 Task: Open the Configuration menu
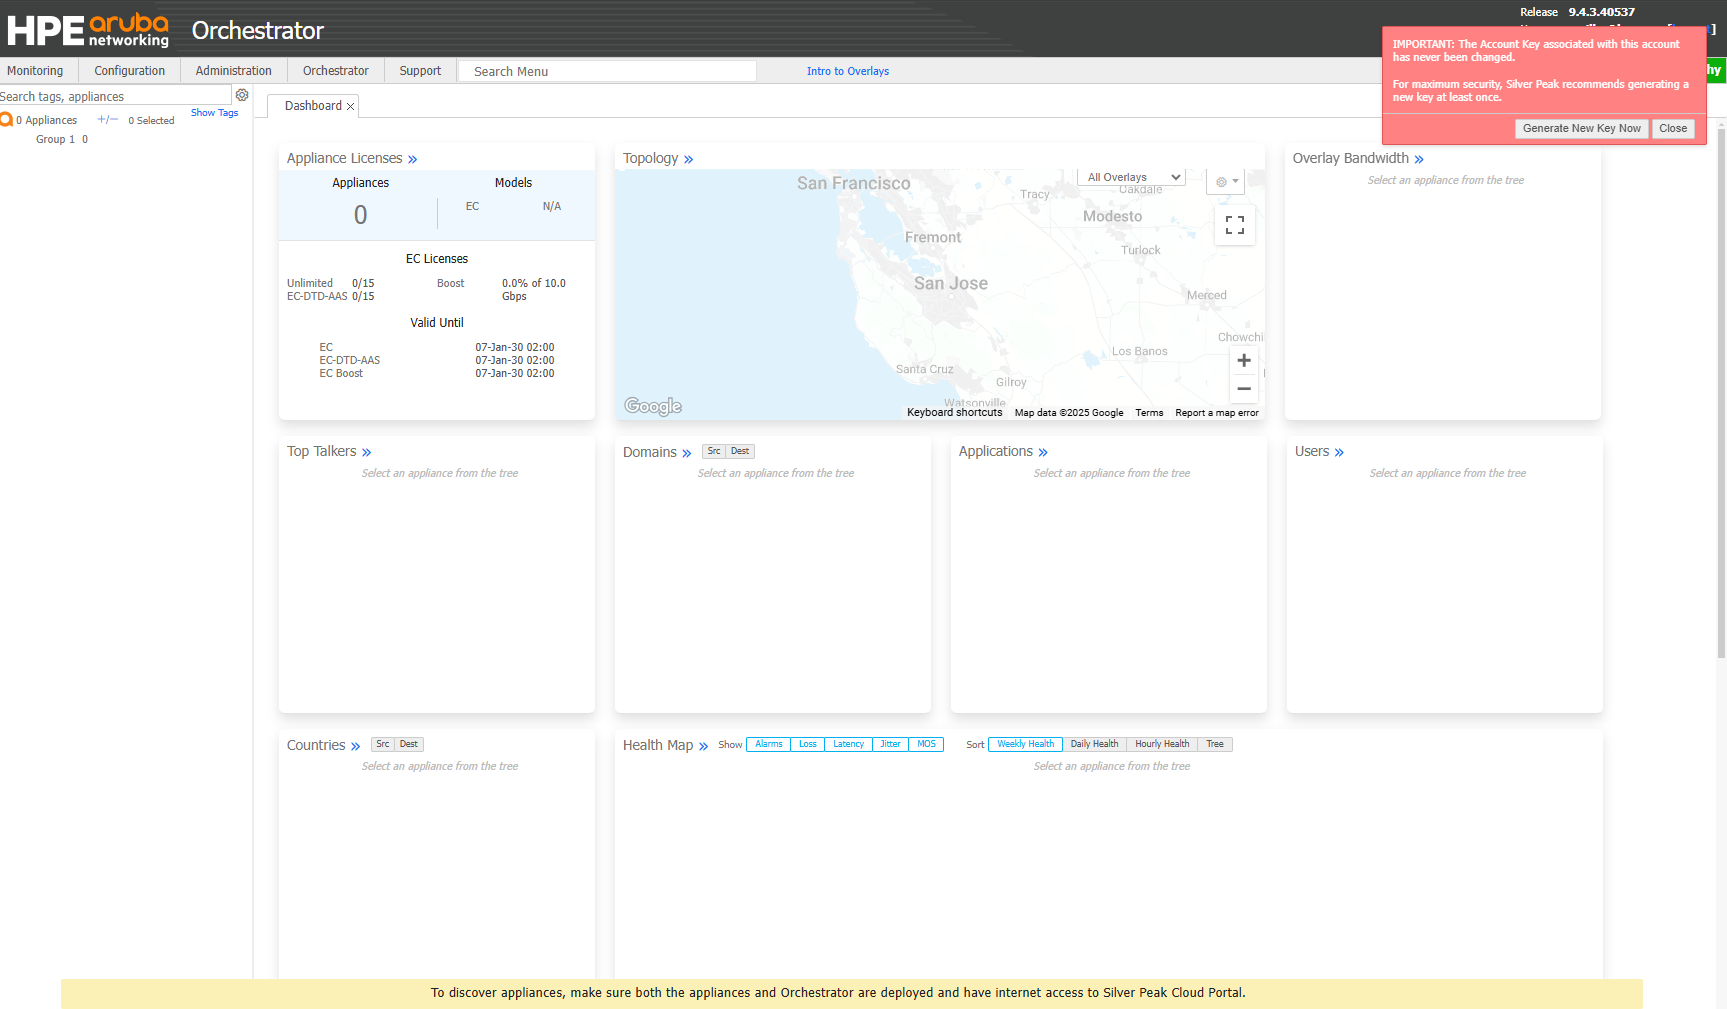[130, 71]
